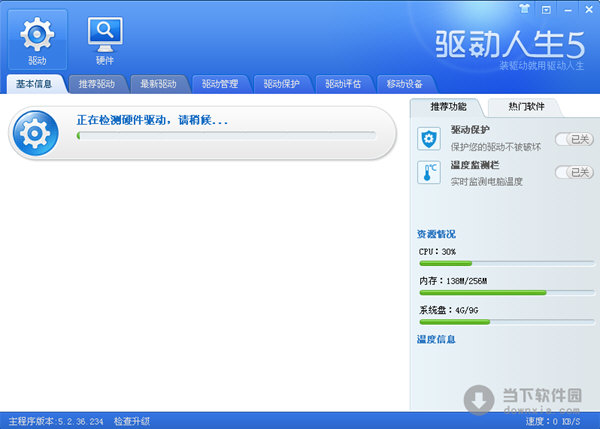Select the 热门软件 side tab

[x=526, y=107]
